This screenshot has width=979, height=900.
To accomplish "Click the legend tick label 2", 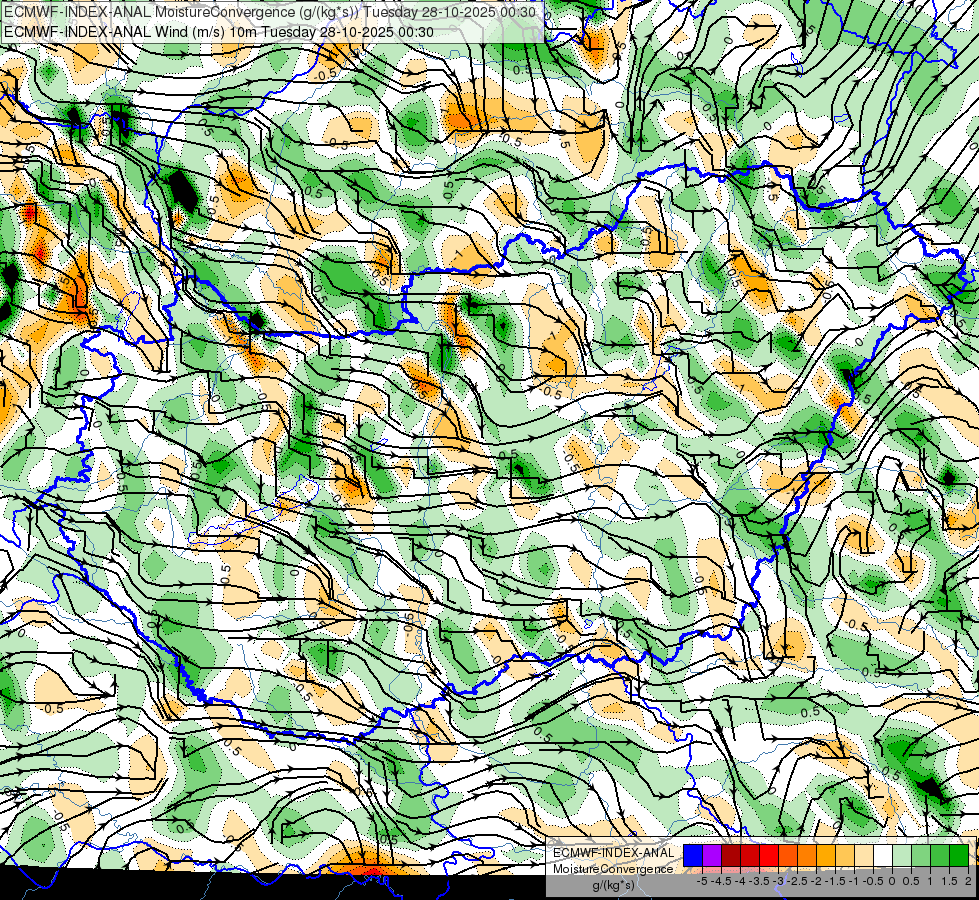I will (x=968, y=881).
